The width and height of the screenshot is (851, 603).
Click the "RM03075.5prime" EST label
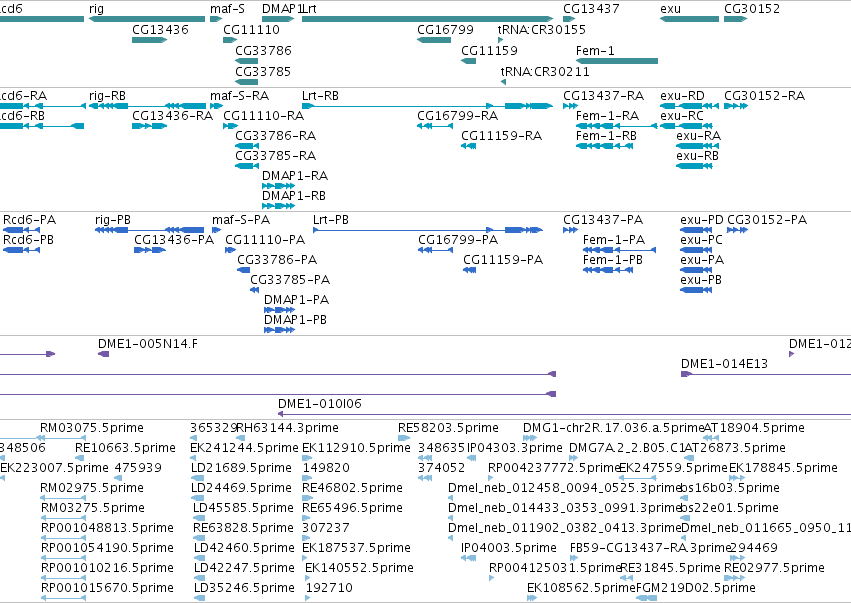pyautogui.click(x=92, y=428)
